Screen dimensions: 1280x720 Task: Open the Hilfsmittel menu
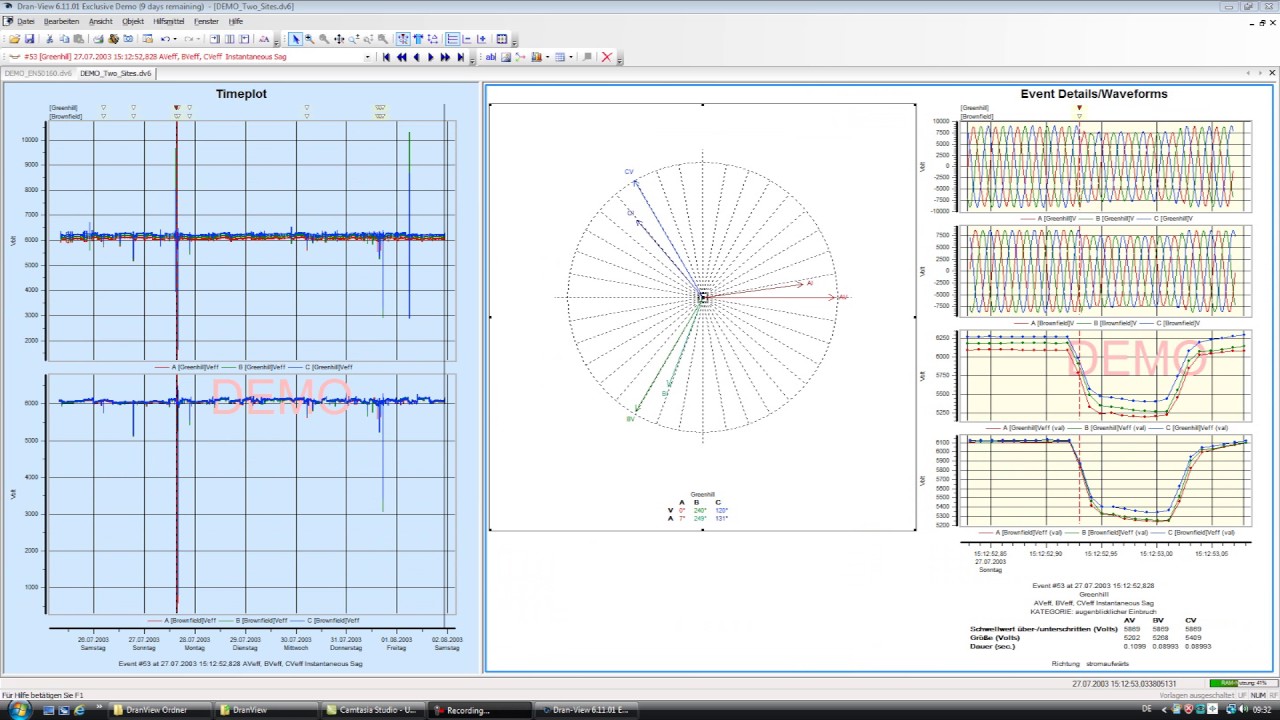168,21
